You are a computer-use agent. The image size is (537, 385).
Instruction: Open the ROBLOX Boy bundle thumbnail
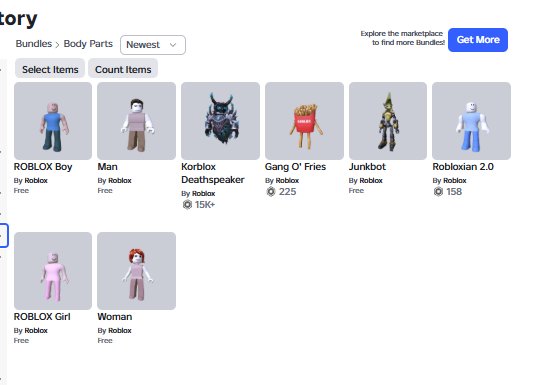pyautogui.click(x=53, y=121)
